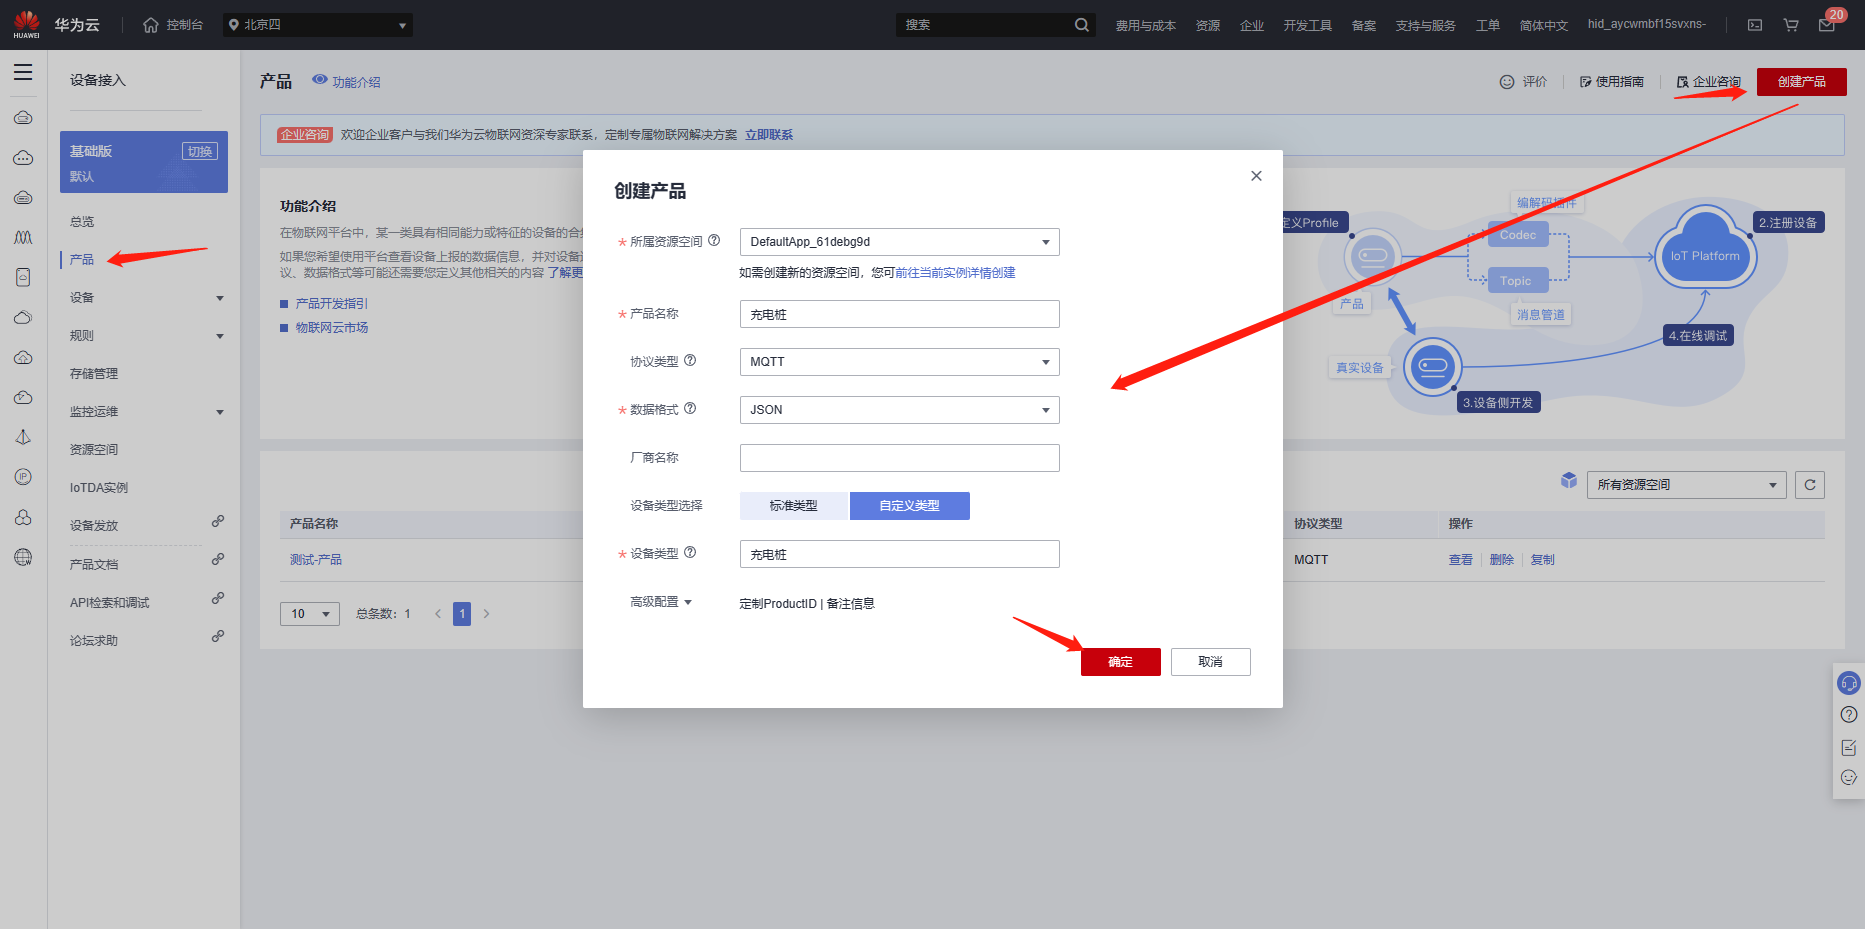Click the empty 厂商名称 input field

tap(900, 458)
